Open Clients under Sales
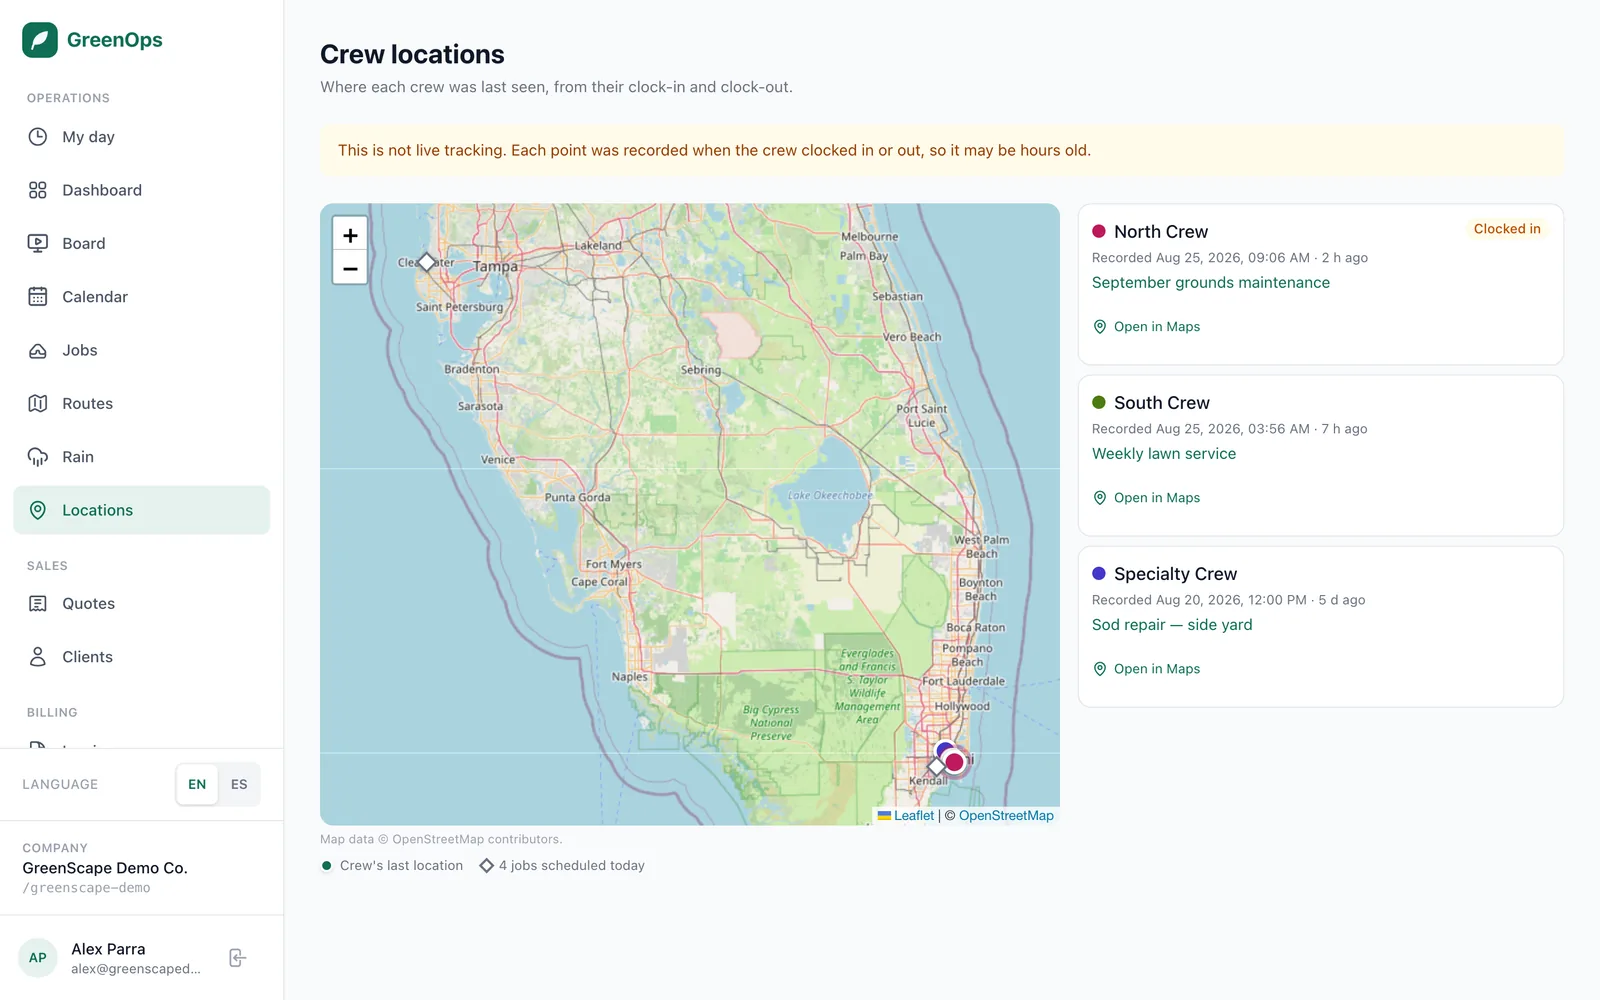This screenshot has width=1600, height=1000. 141,657
